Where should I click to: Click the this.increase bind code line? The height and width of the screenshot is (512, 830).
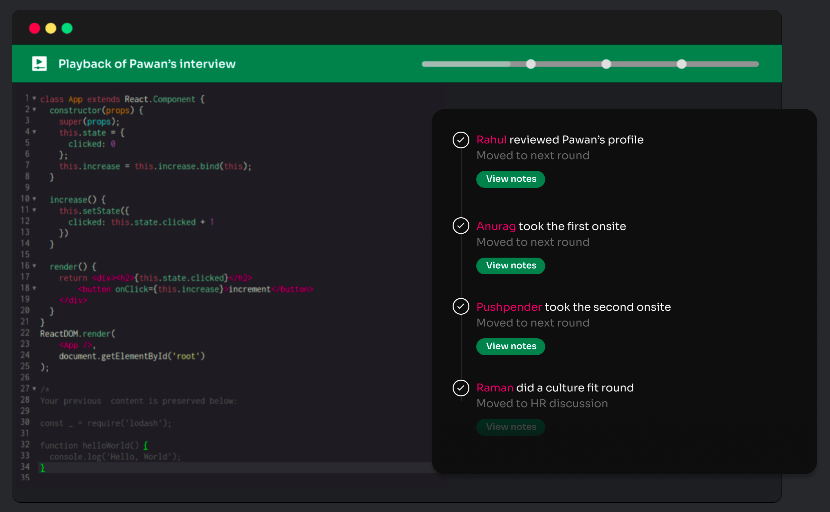tap(155, 166)
